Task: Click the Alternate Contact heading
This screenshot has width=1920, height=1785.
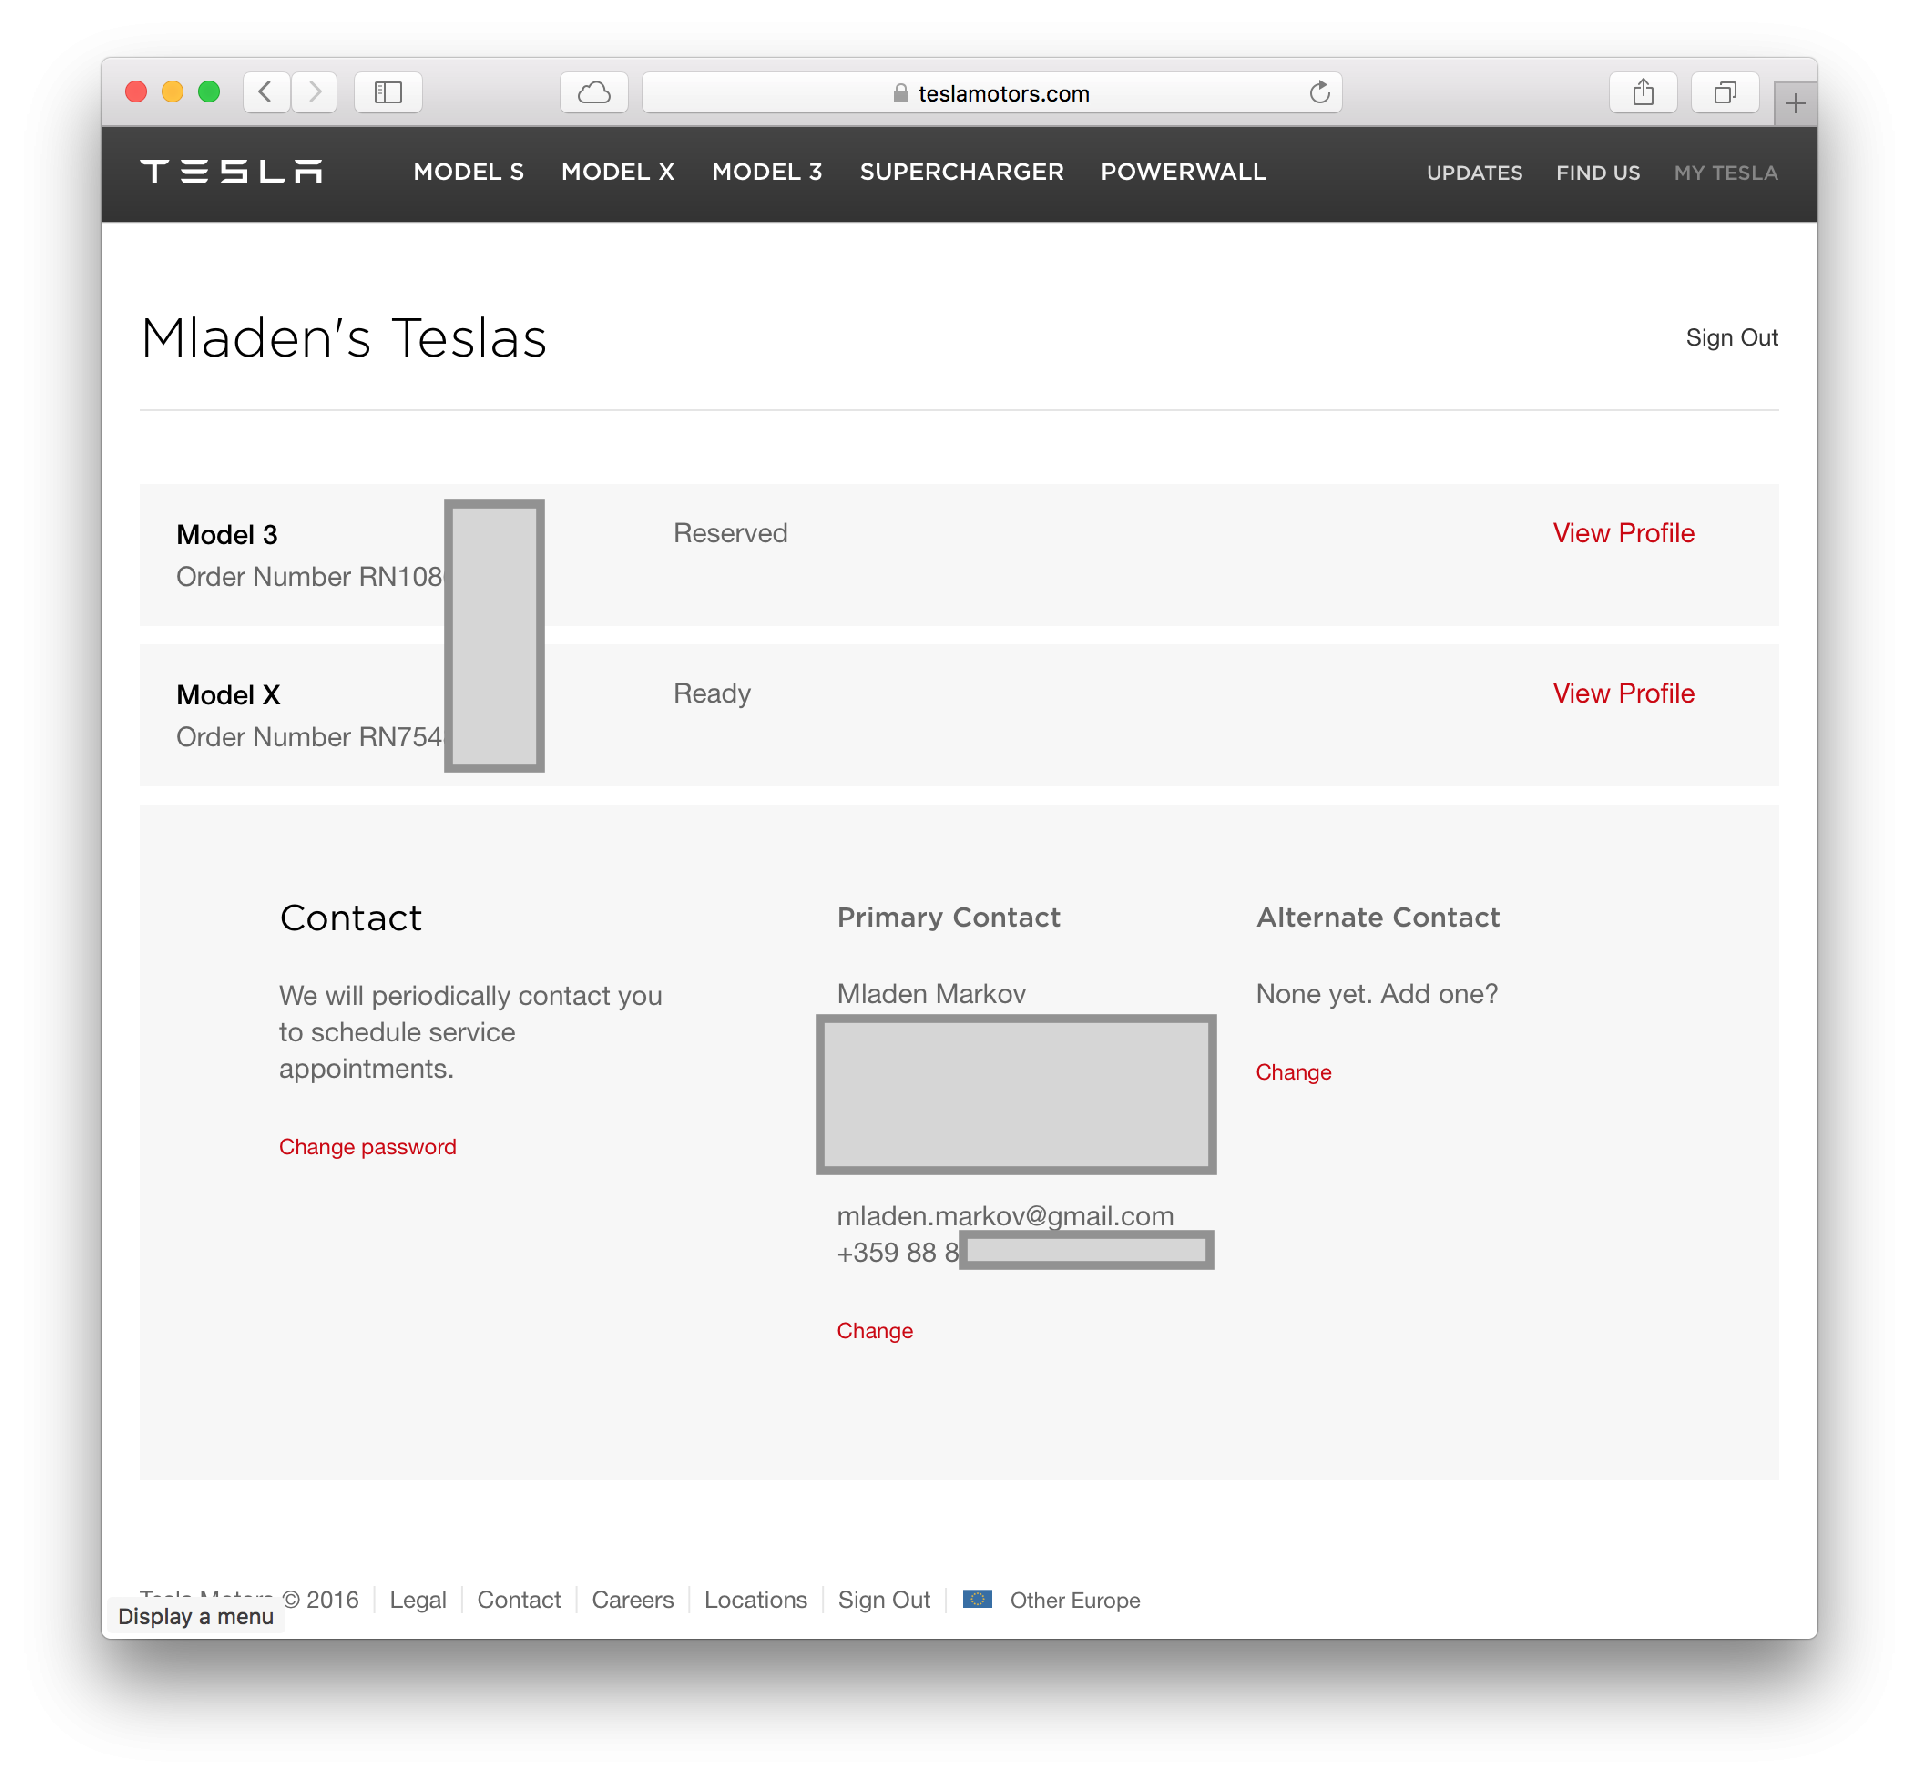Action: pyautogui.click(x=1378, y=918)
